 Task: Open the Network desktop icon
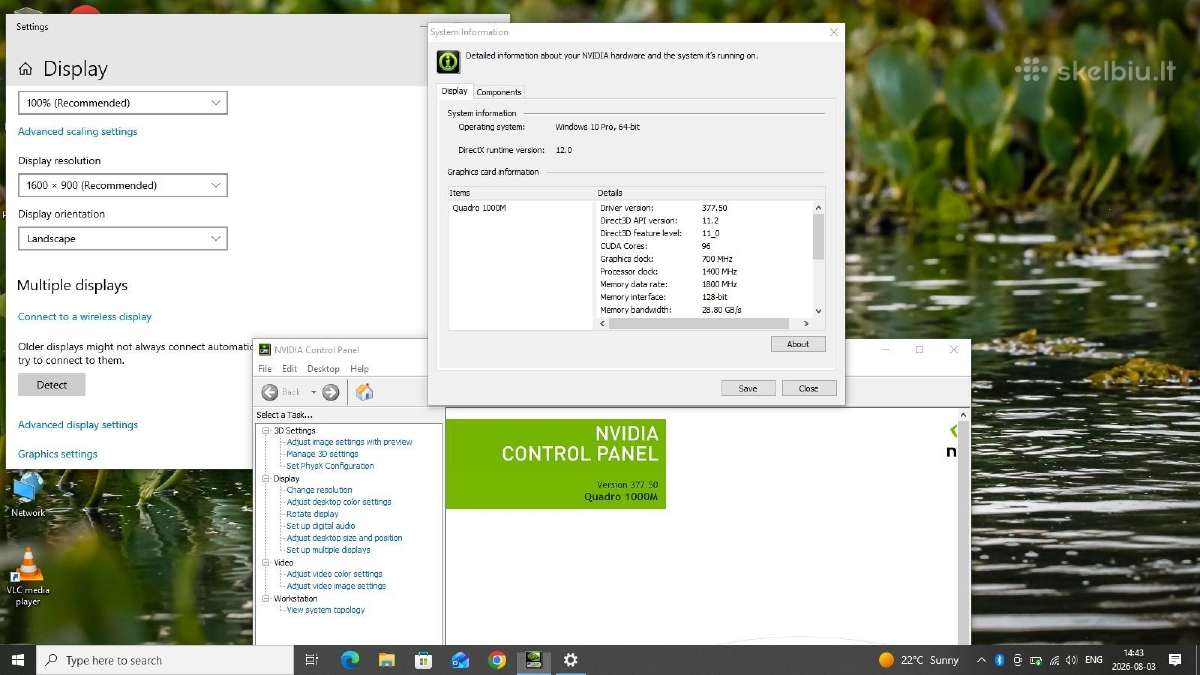[28, 494]
